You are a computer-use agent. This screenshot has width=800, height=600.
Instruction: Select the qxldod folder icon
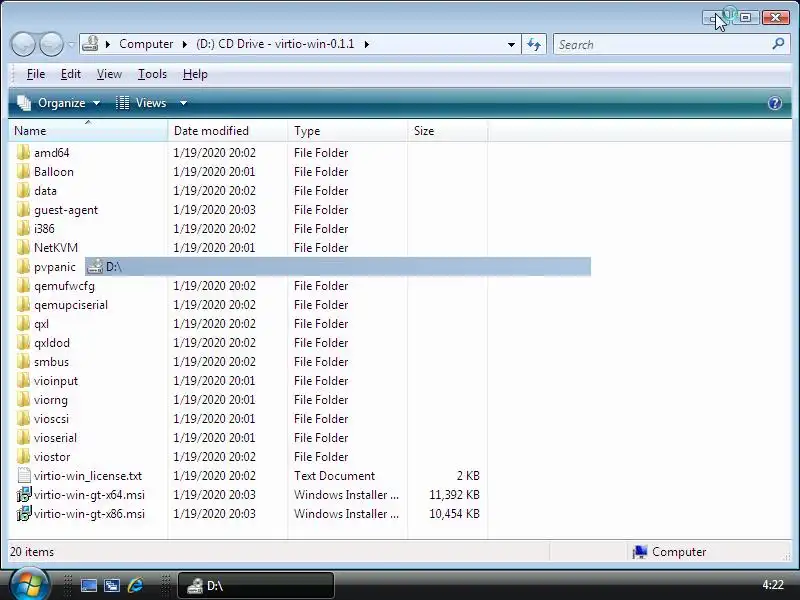[x=23, y=343]
